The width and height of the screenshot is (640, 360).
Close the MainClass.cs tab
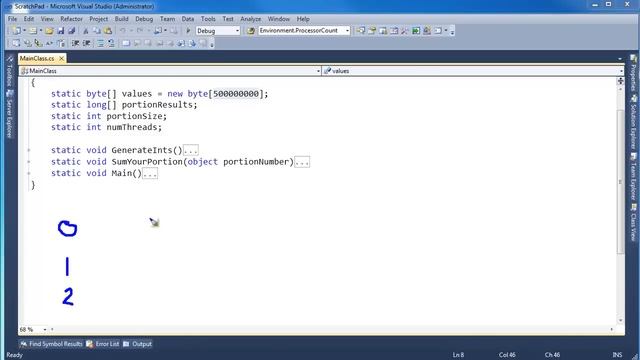tap(61, 59)
